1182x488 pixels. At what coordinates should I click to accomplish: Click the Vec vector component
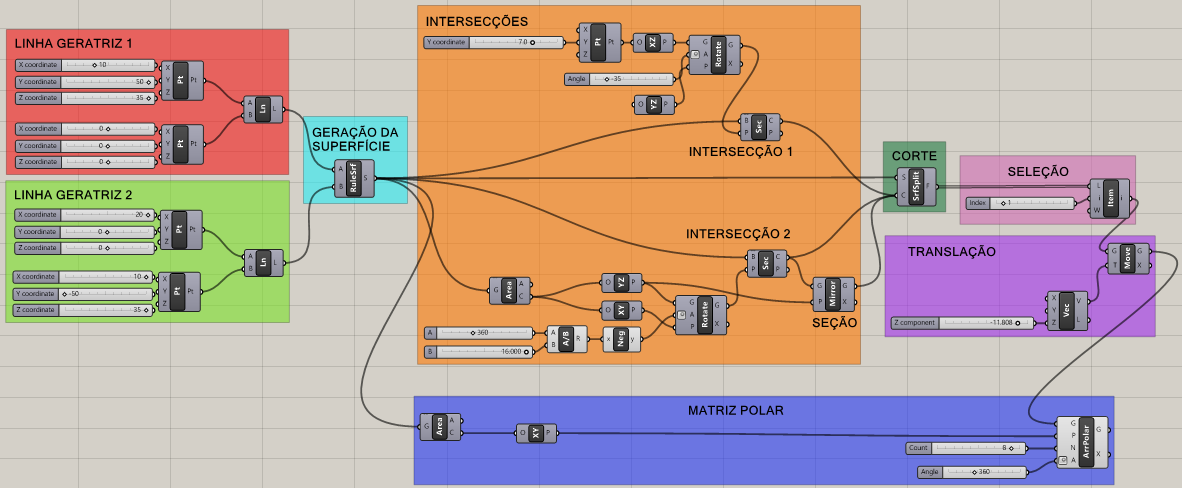[x=1066, y=309]
